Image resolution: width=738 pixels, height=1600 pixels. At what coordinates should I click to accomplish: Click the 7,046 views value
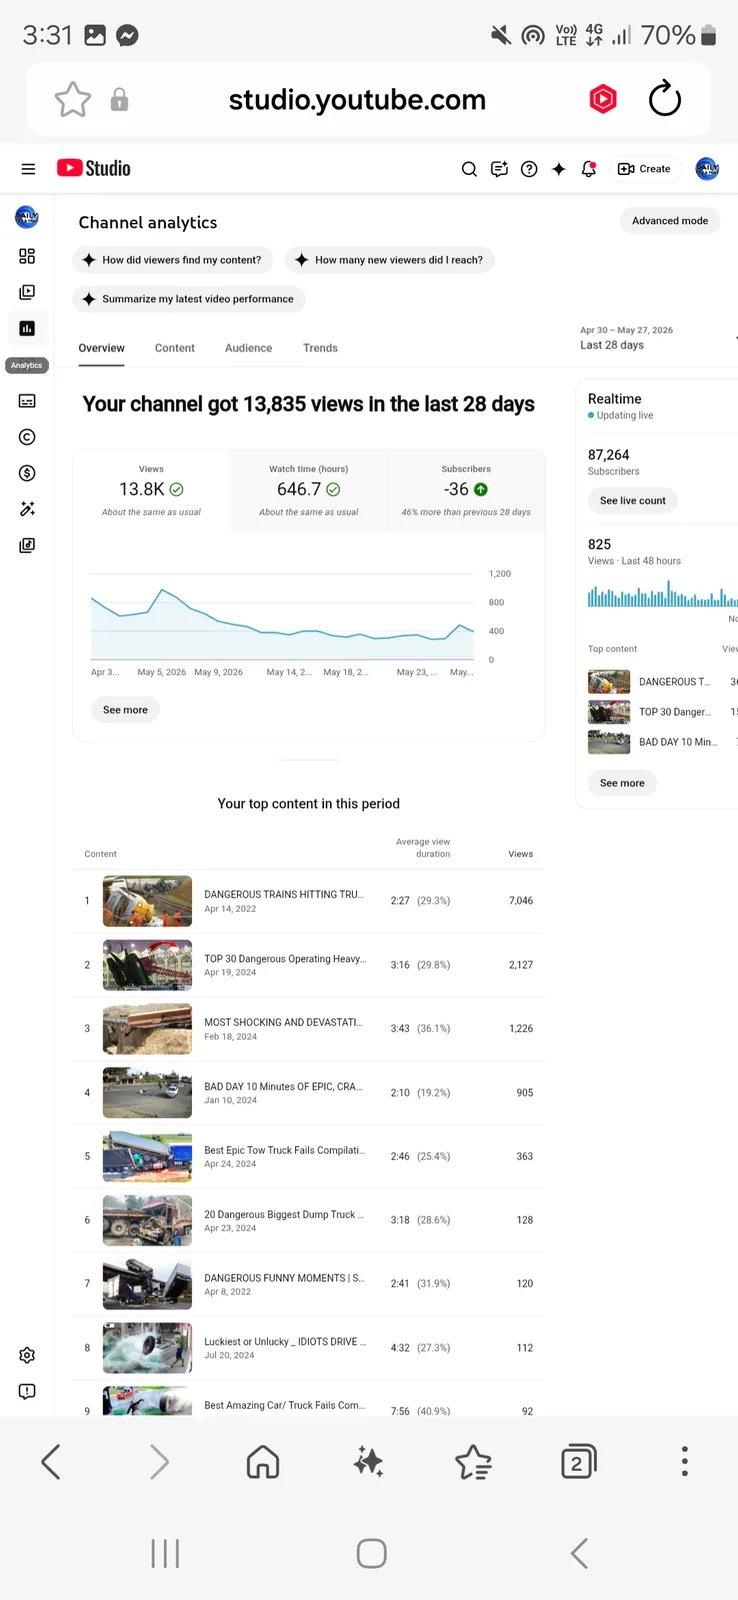521,901
